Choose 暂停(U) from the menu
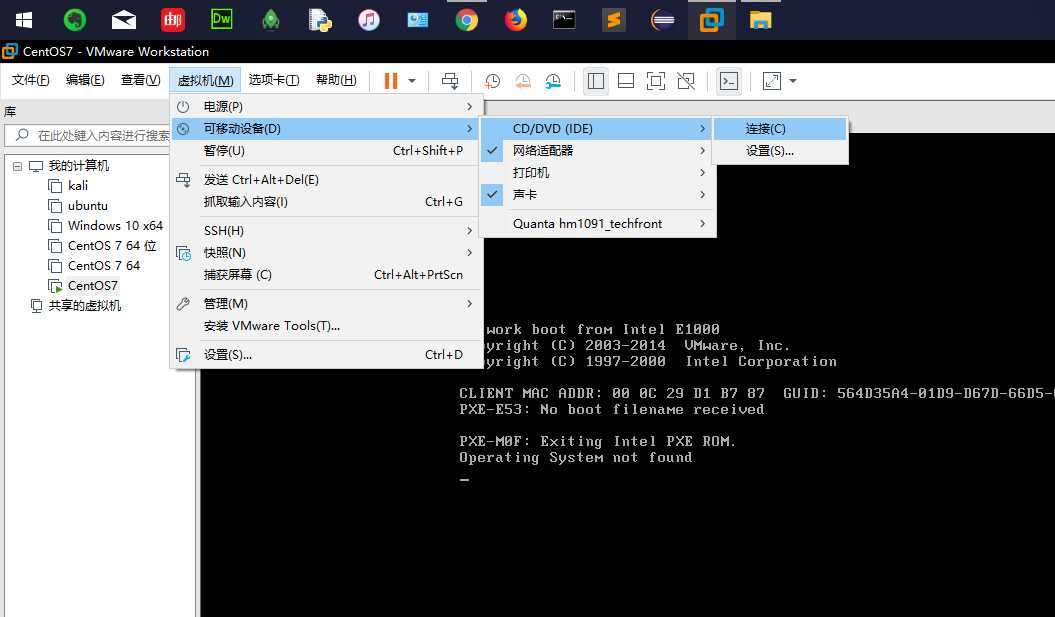Image resolution: width=1055 pixels, height=617 pixels. pos(326,151)
